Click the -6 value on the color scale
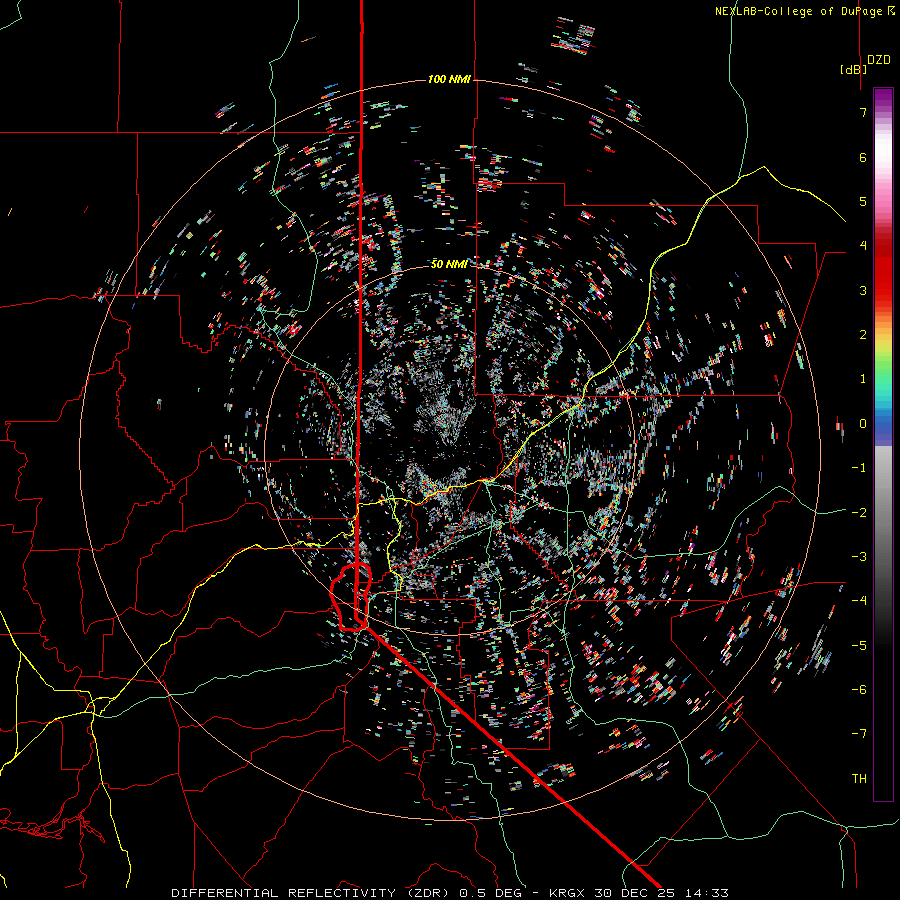Viewport: 900px width, 900px height. [859, 690]
